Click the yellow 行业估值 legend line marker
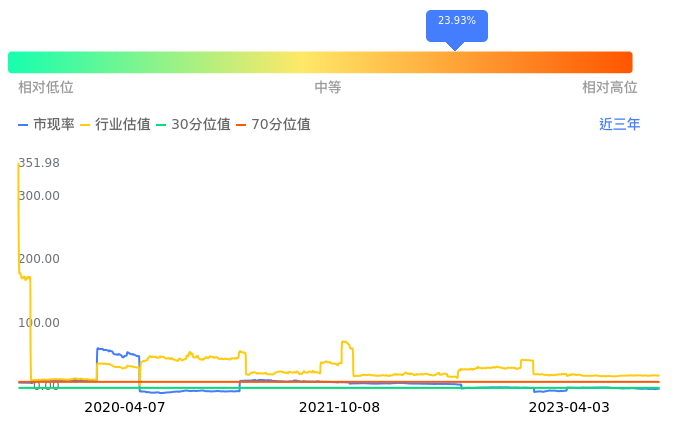686x442 pixels. coord(85,125)
